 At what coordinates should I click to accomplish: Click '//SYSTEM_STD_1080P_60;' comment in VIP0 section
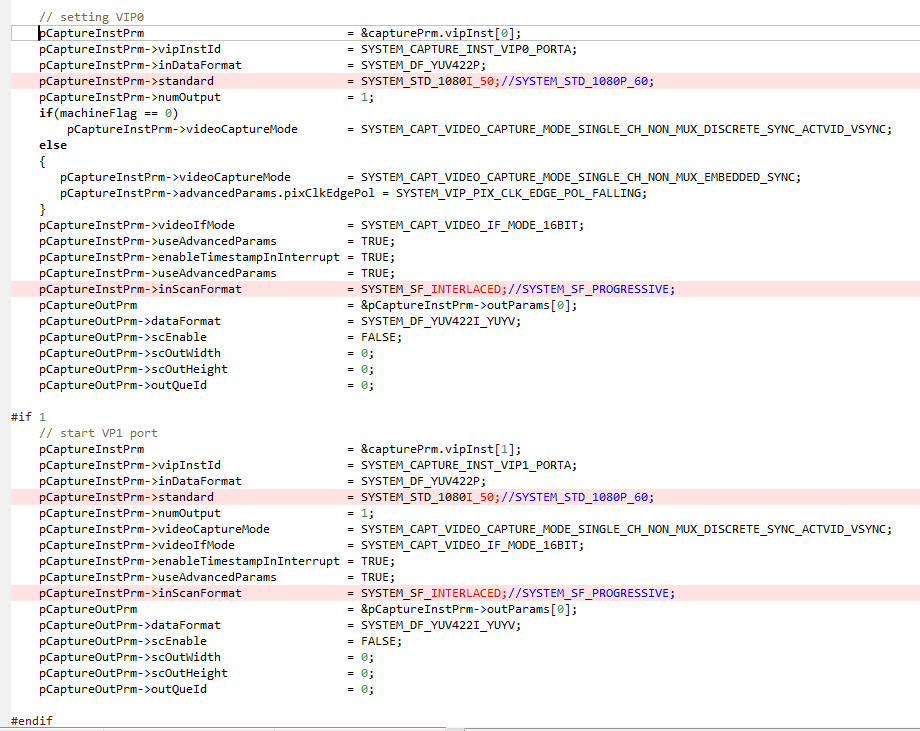pos(577,81)
